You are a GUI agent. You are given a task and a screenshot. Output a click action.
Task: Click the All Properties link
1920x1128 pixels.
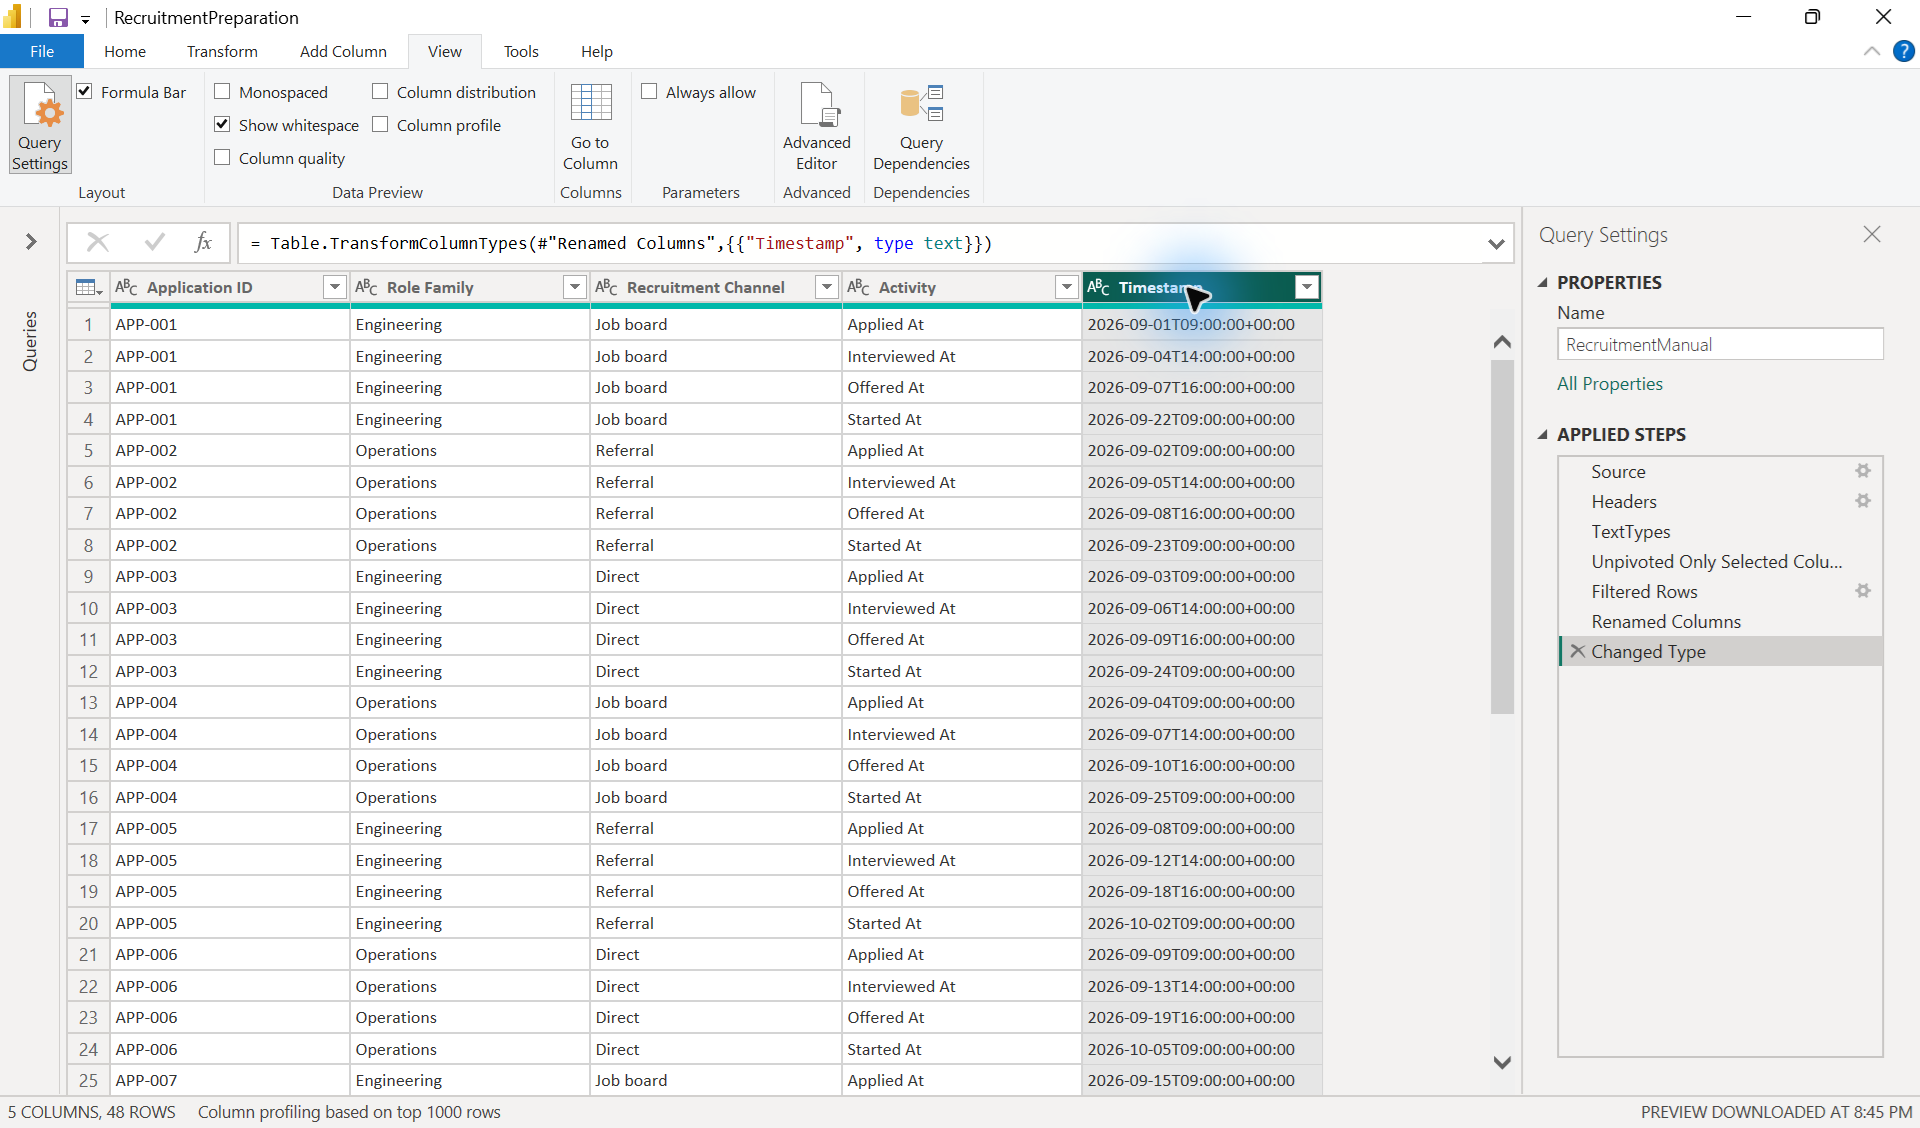(1610, 384)
